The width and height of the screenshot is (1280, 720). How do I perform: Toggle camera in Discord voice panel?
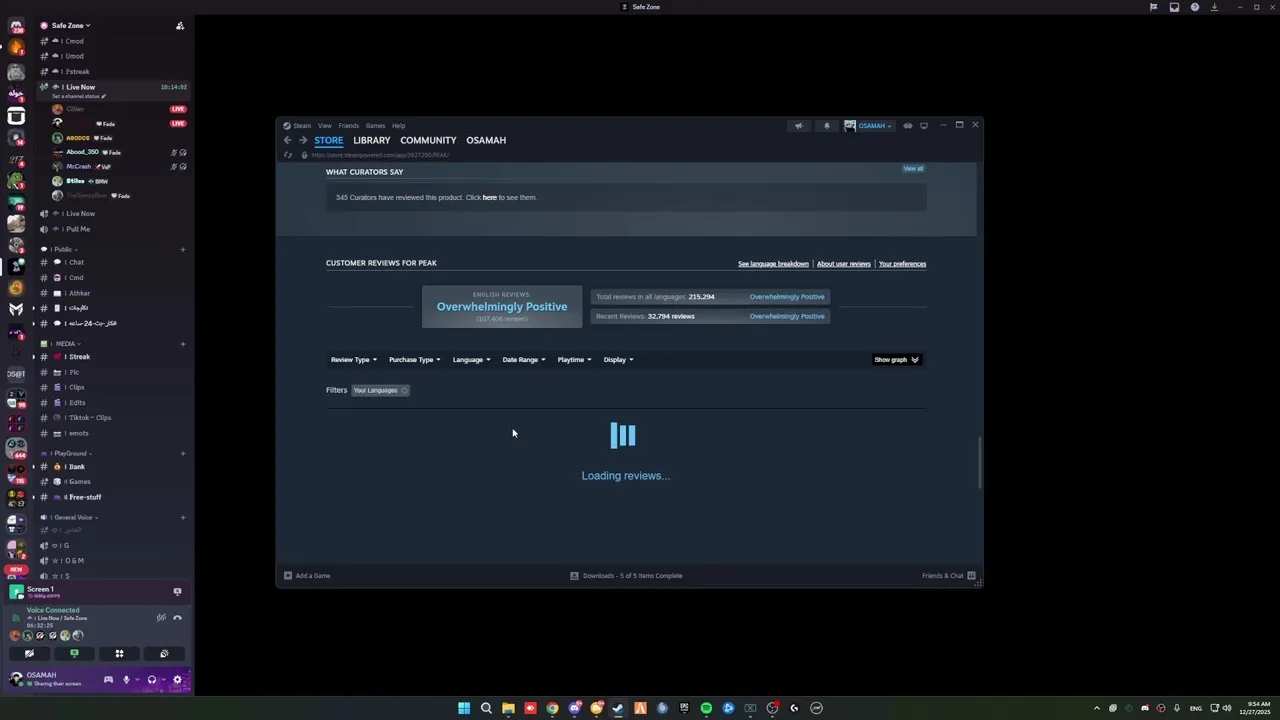pyautogui.click(x=29, y=654)
